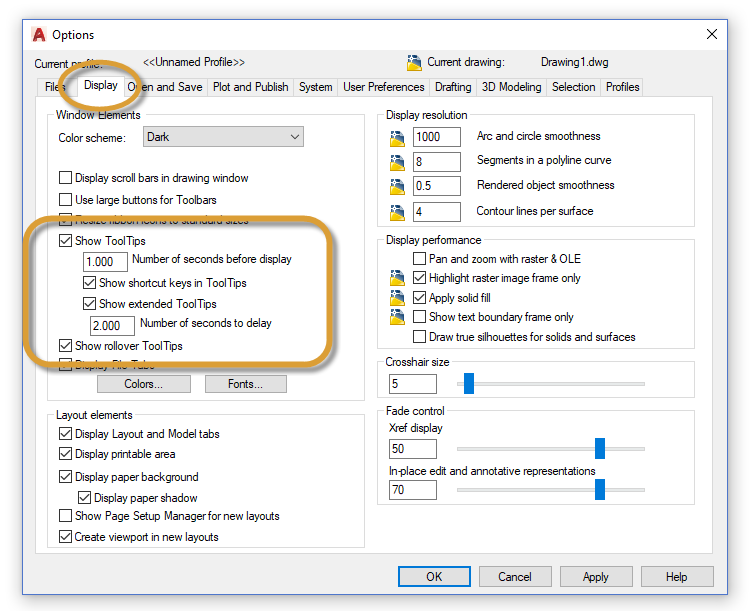Uncheck Create viewport in new layouts

point(65,537)
